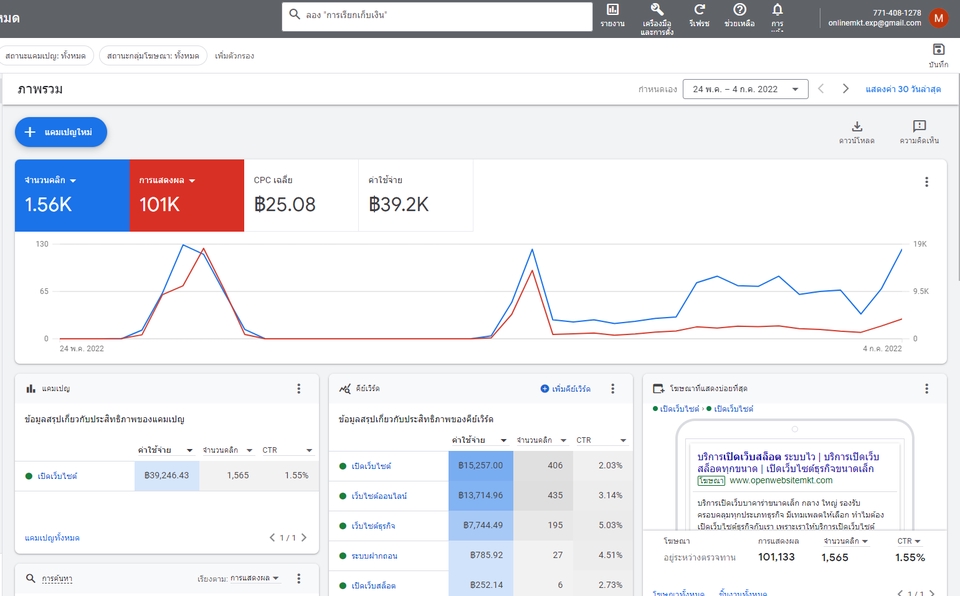This screenshot has width=960, height=596.
Task: Open the scorecard chart three-dot menu
Action: coord(926,182)
